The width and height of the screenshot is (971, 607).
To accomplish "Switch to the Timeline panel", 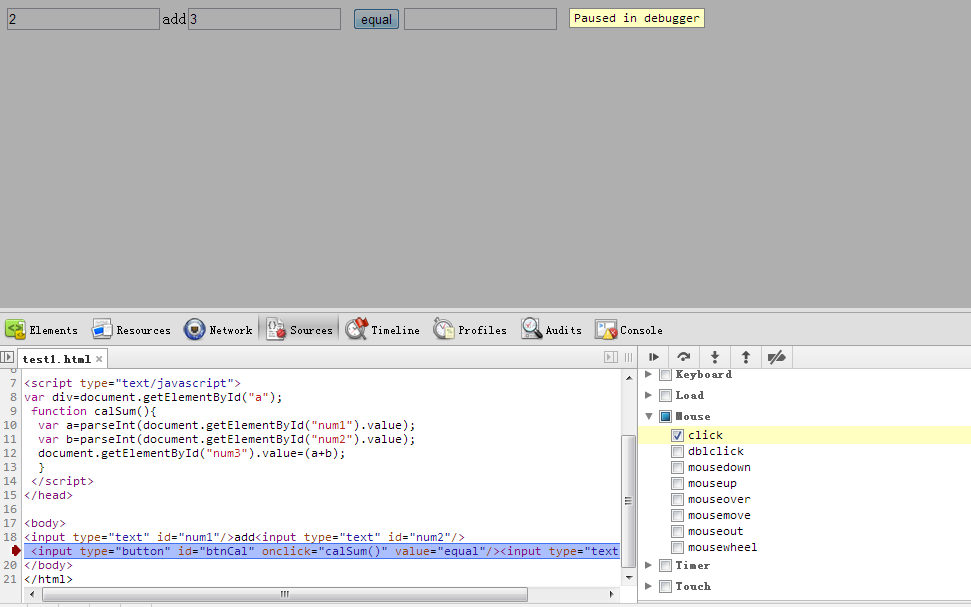I will point(383,330).
